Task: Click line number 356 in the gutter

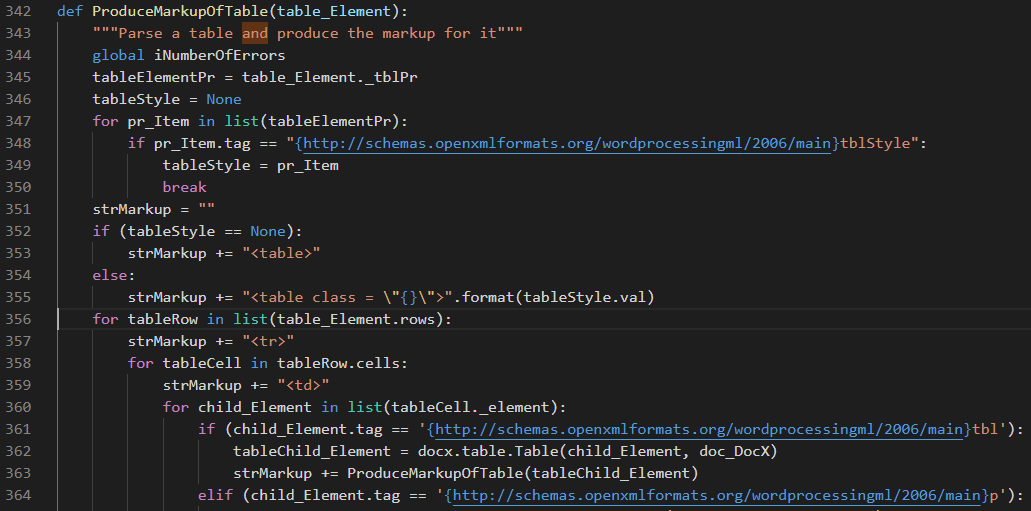Action: (18, 319)
